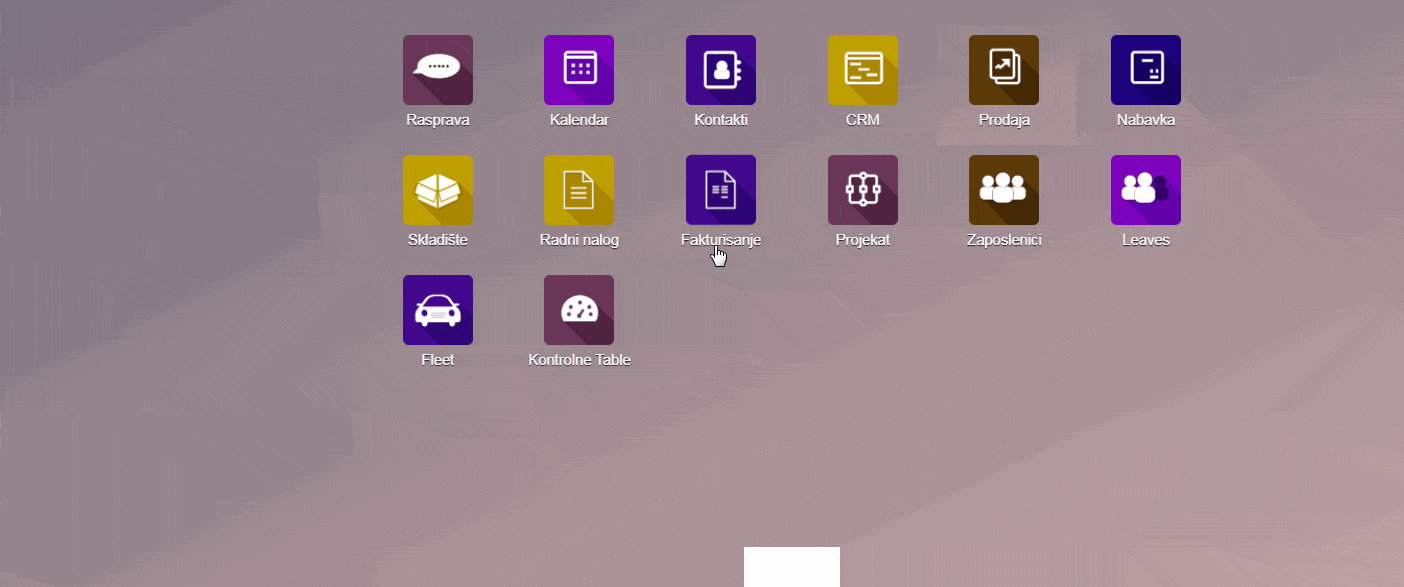Open the Kontrolne Table gauge icon

coord(579,310)
